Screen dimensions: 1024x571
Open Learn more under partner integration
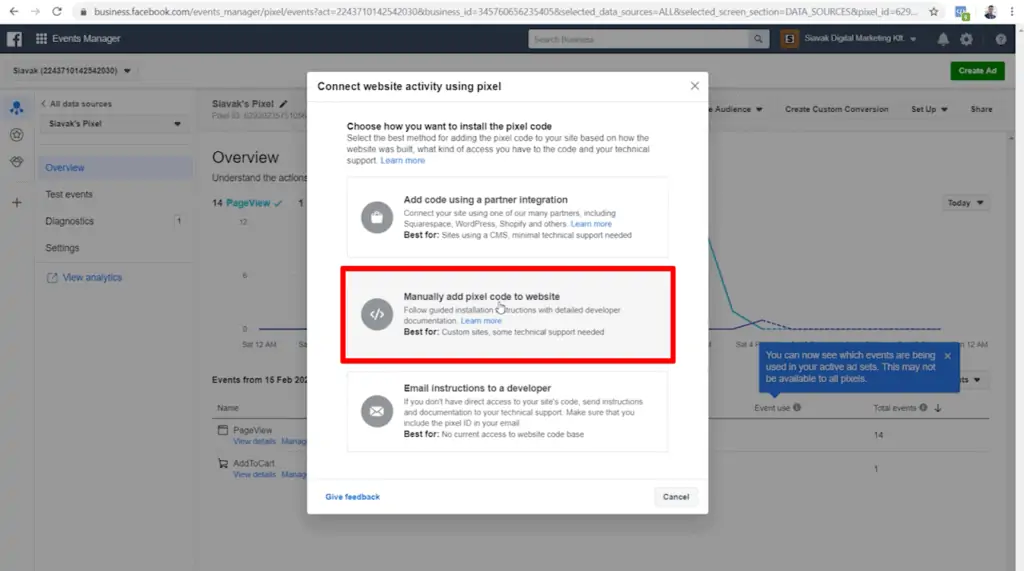[591, 224]
